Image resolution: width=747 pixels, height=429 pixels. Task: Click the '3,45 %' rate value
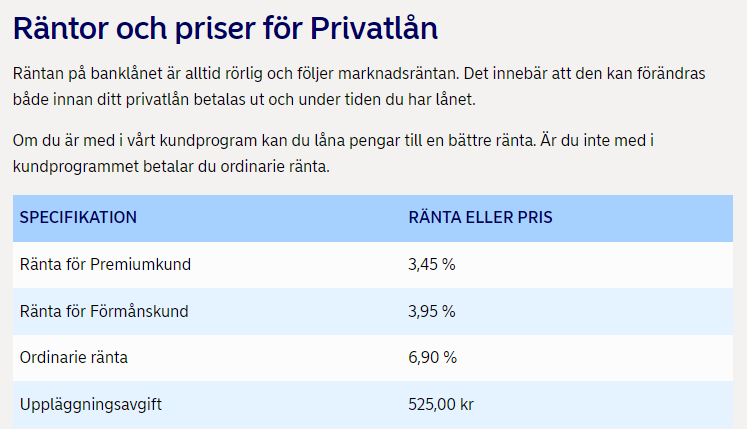pos(432,265)
